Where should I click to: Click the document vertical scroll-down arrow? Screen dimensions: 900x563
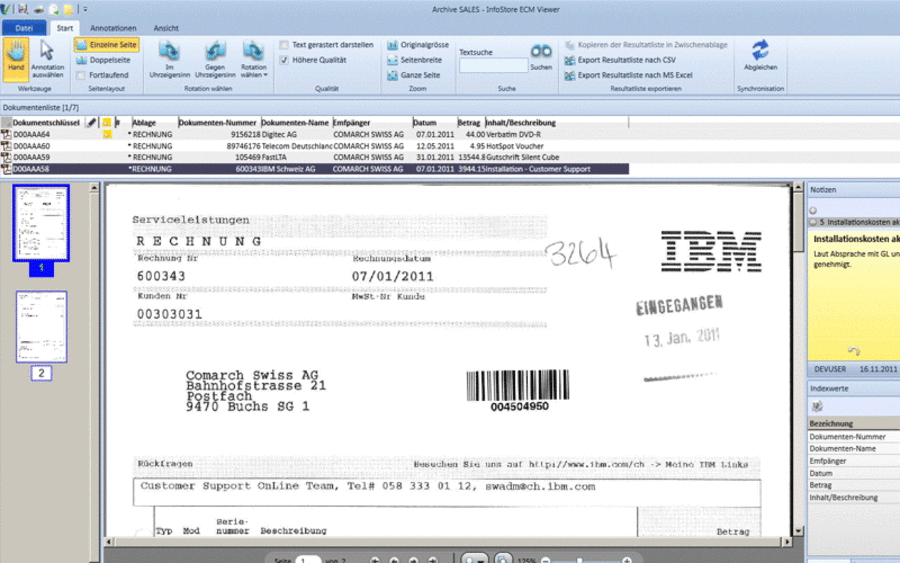click(798, 531)
